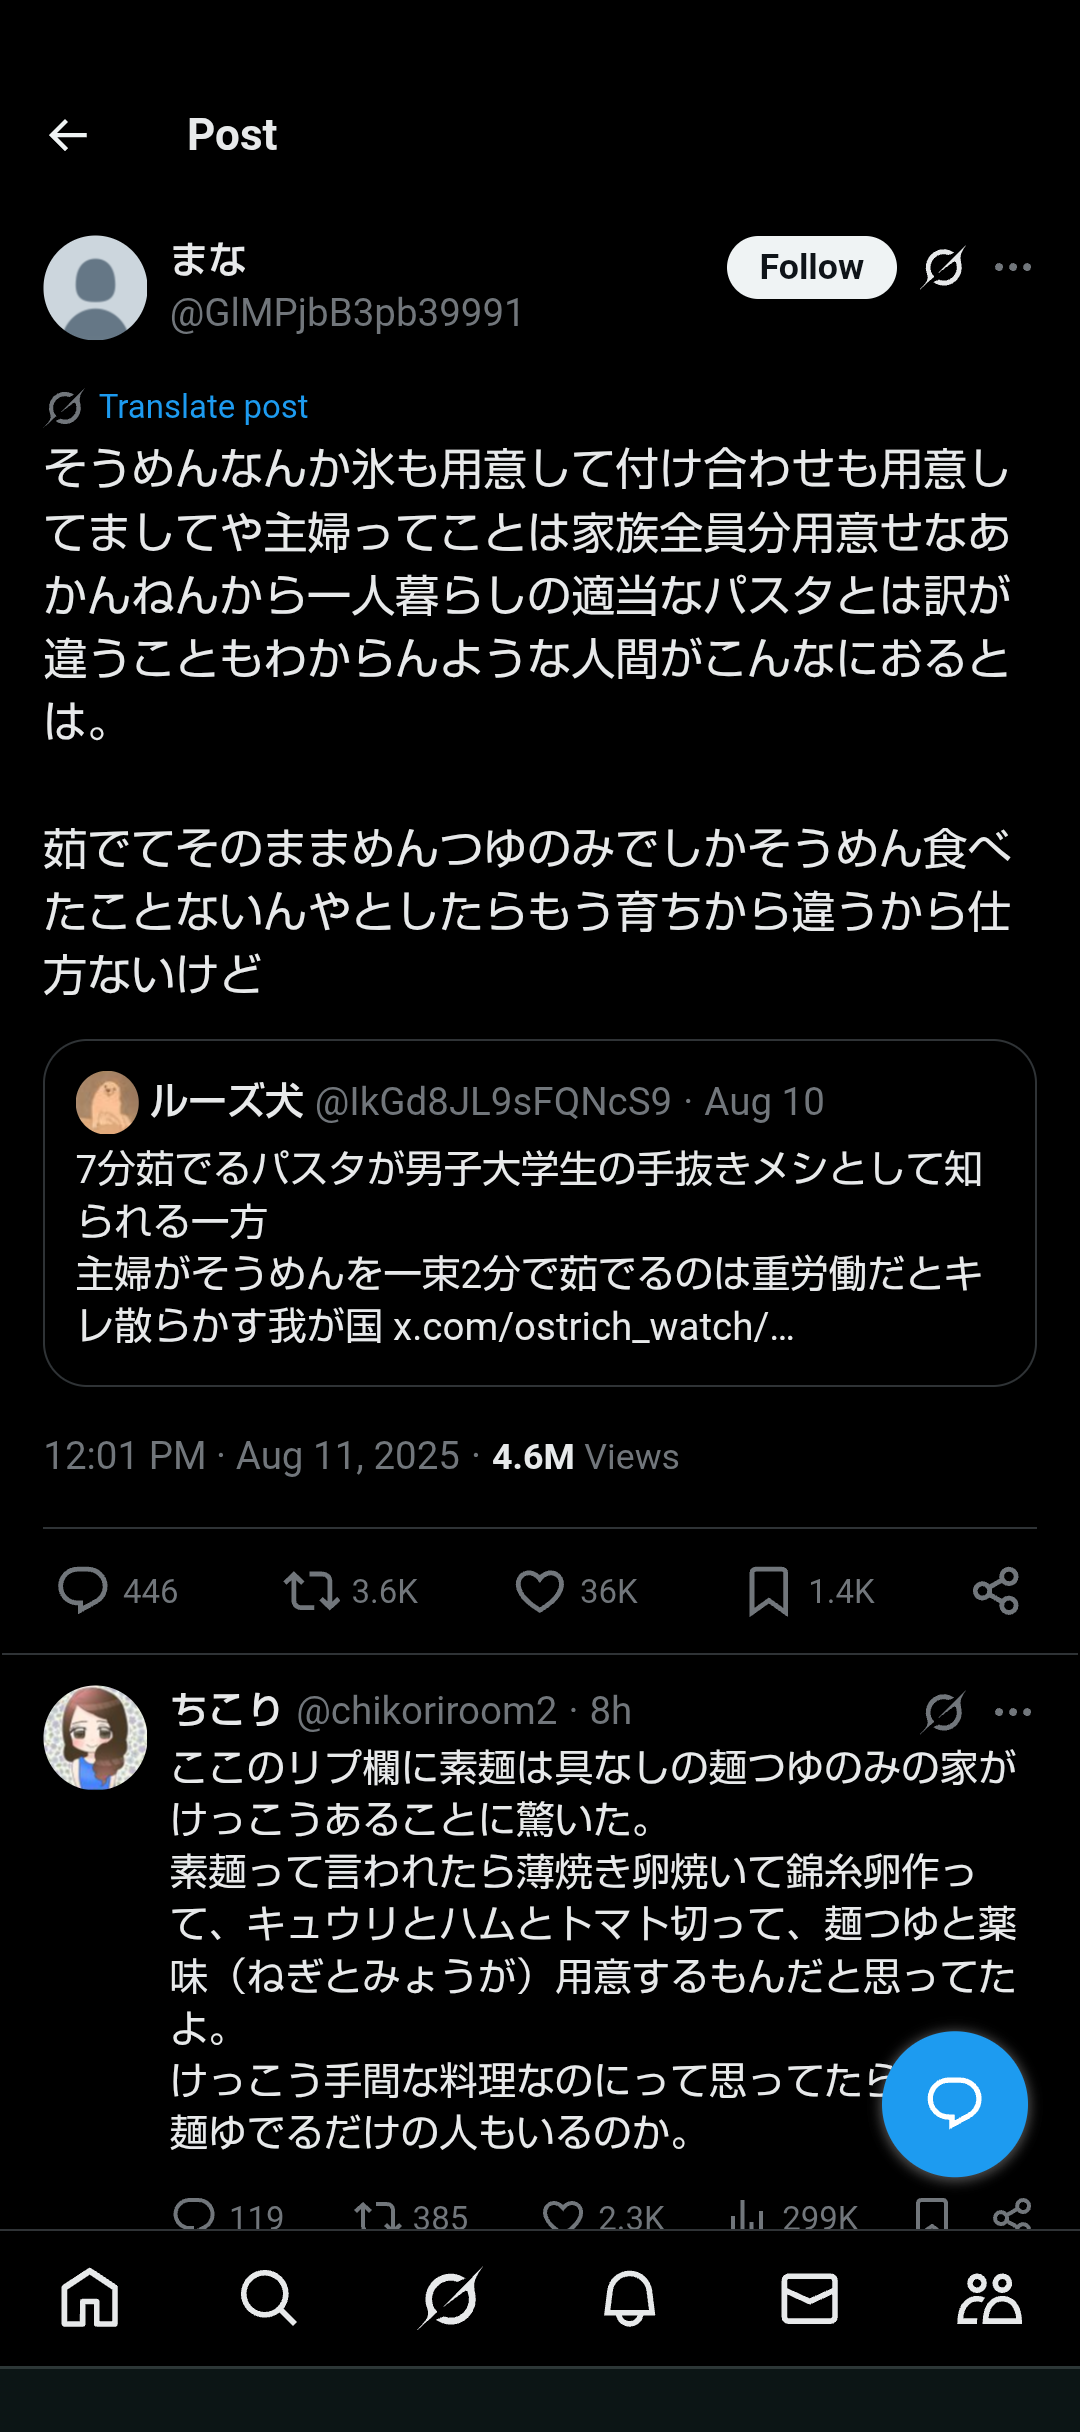Click the Translate post link
1080x2432 pixels.
[x=203, y=407]
